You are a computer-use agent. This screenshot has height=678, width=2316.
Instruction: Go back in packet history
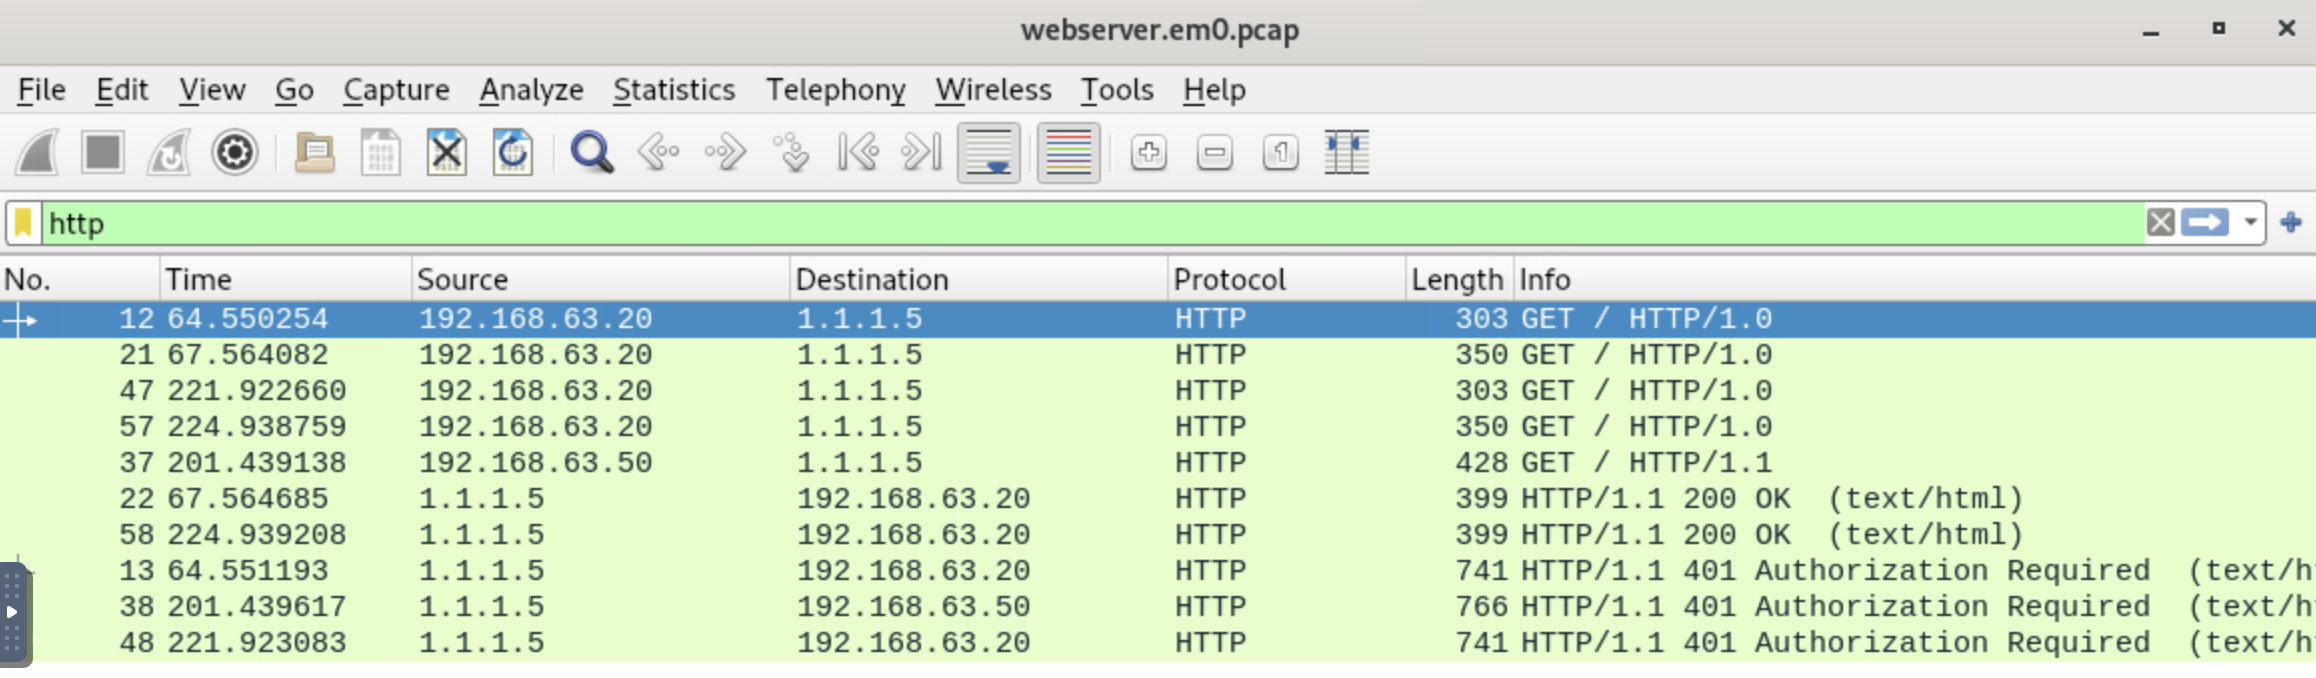tap(658, 153)
